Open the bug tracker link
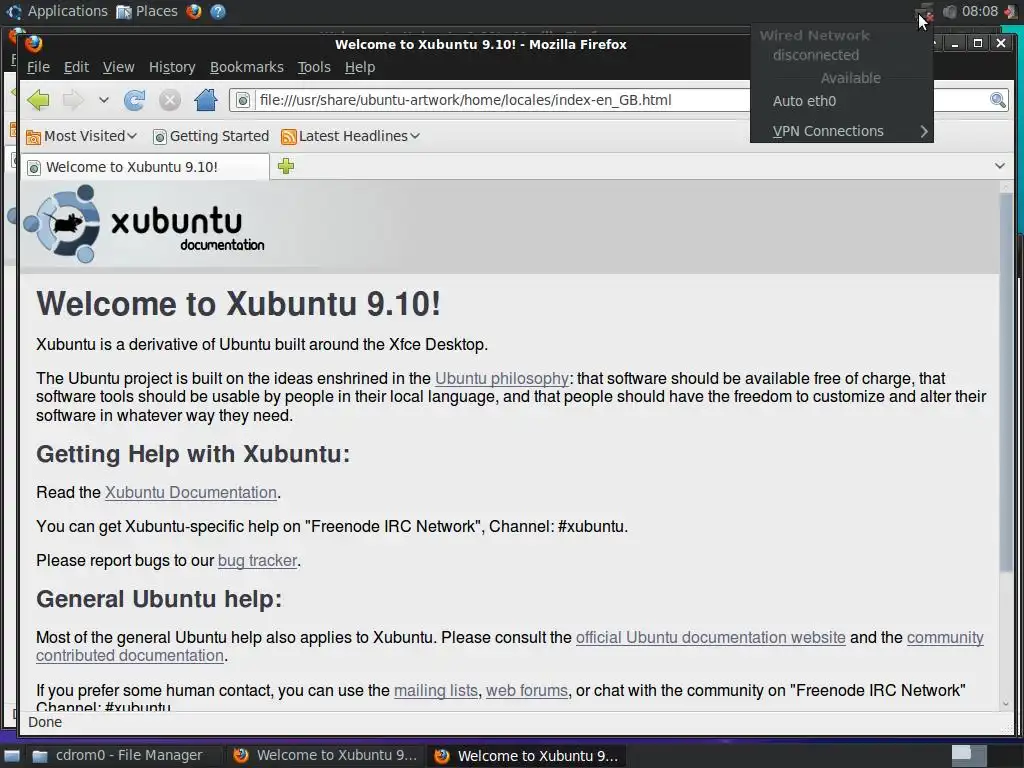 (257, 560)
